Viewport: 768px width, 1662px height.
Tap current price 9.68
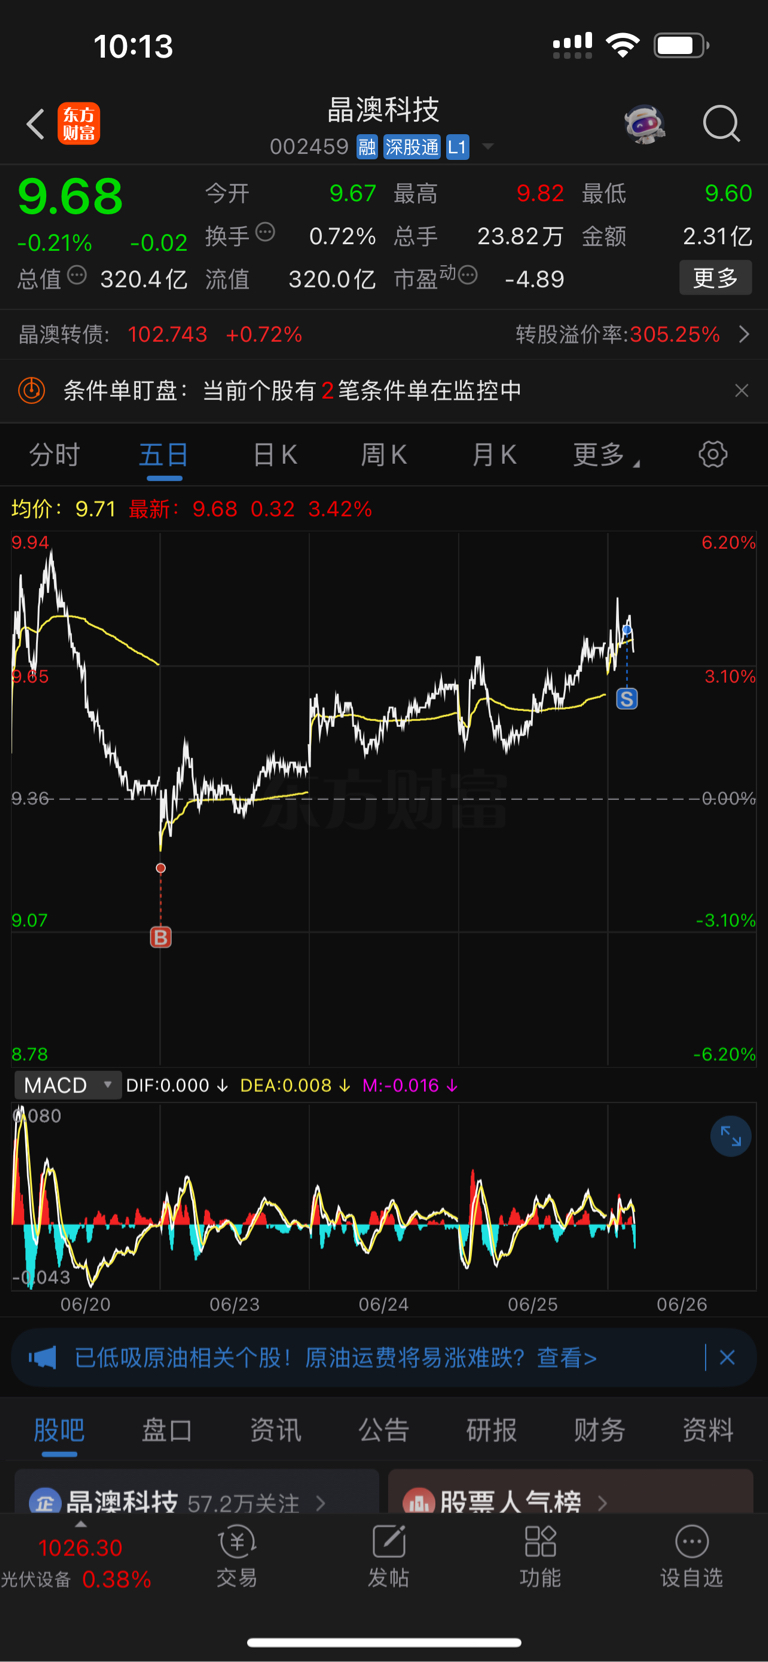(x=70, y=196)
